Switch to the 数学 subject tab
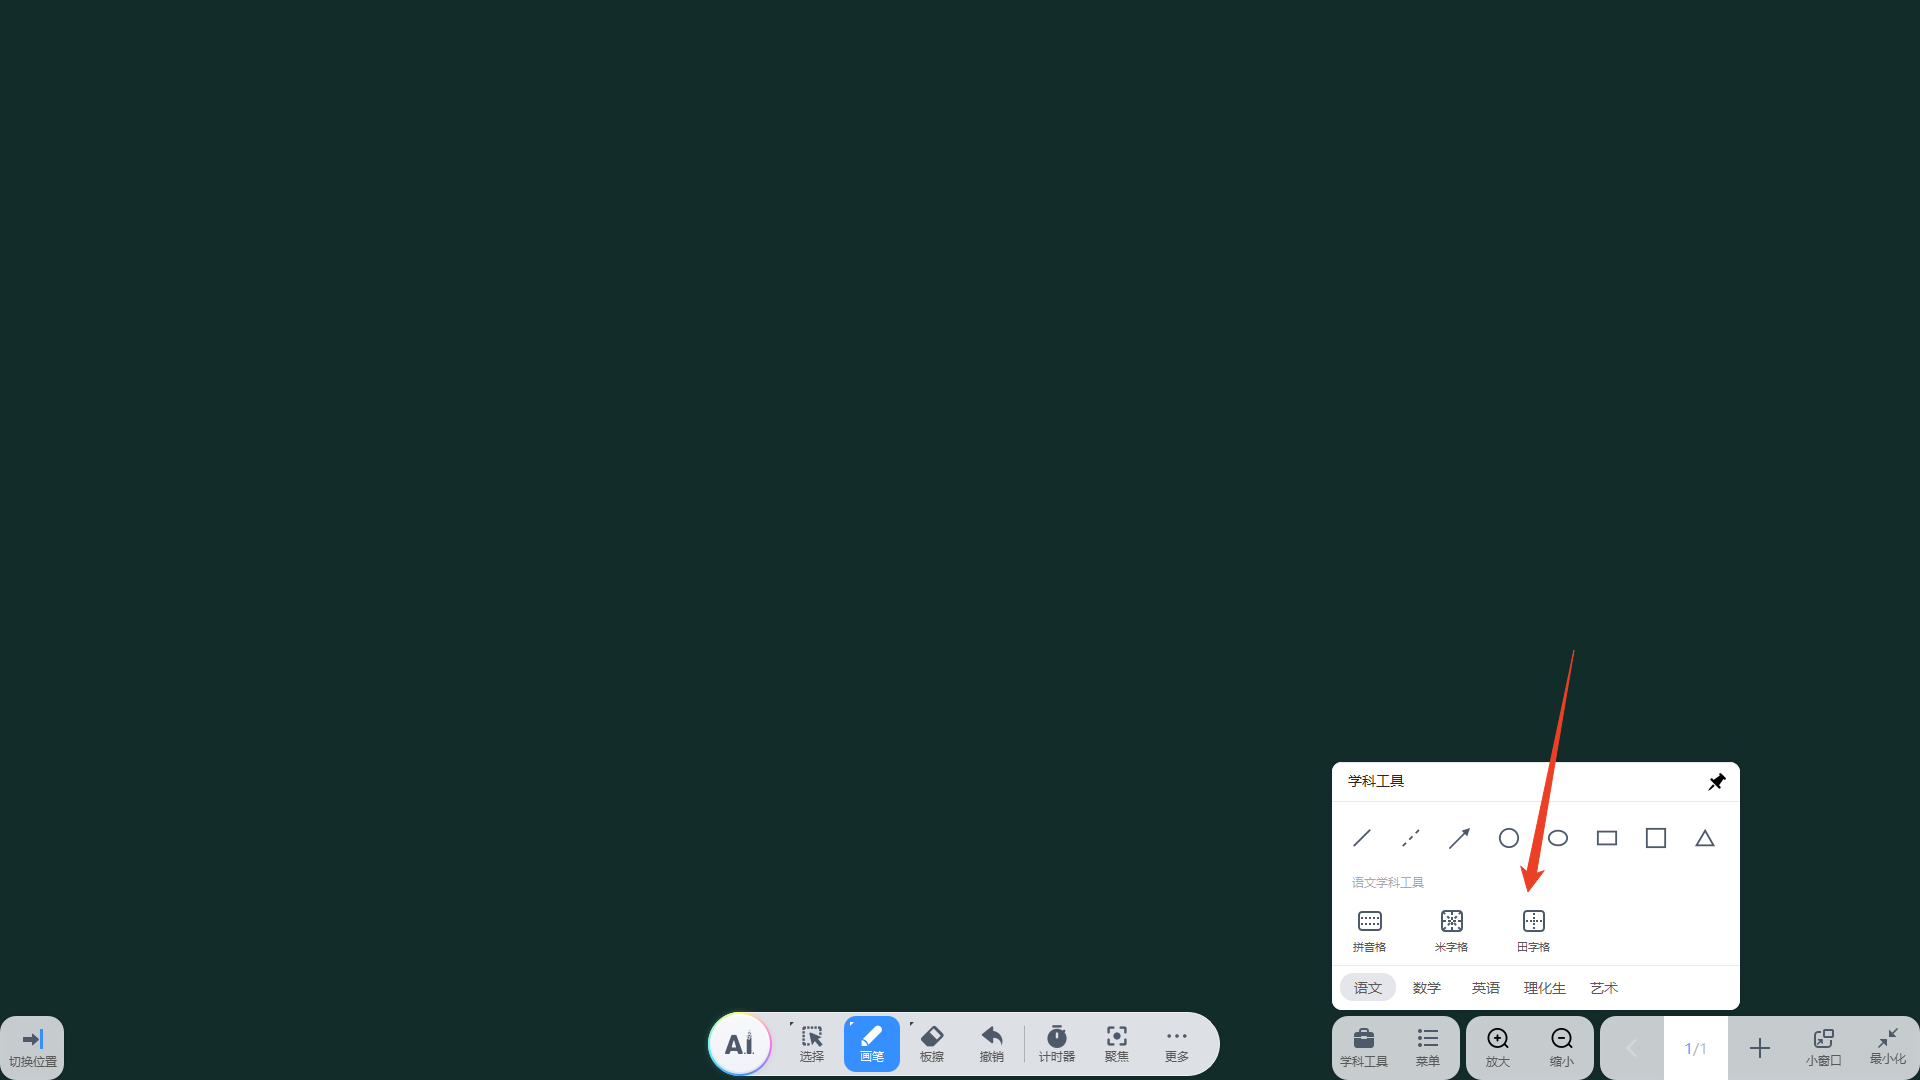Viewport: 1920px width, 1080px height. (x=1426, y=988)
